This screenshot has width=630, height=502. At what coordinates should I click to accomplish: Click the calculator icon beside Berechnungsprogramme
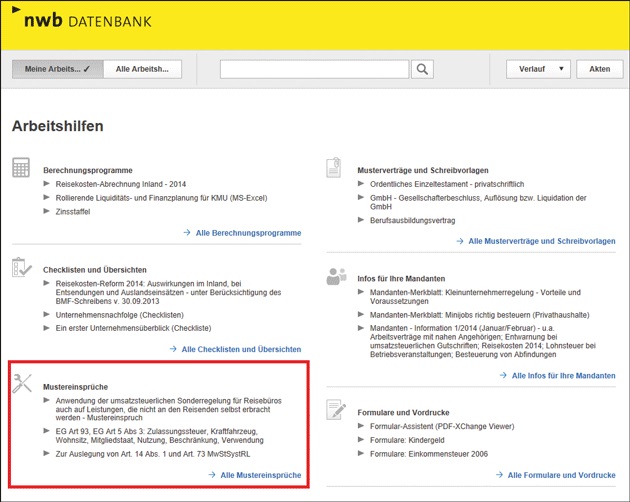tap(21, 167)
